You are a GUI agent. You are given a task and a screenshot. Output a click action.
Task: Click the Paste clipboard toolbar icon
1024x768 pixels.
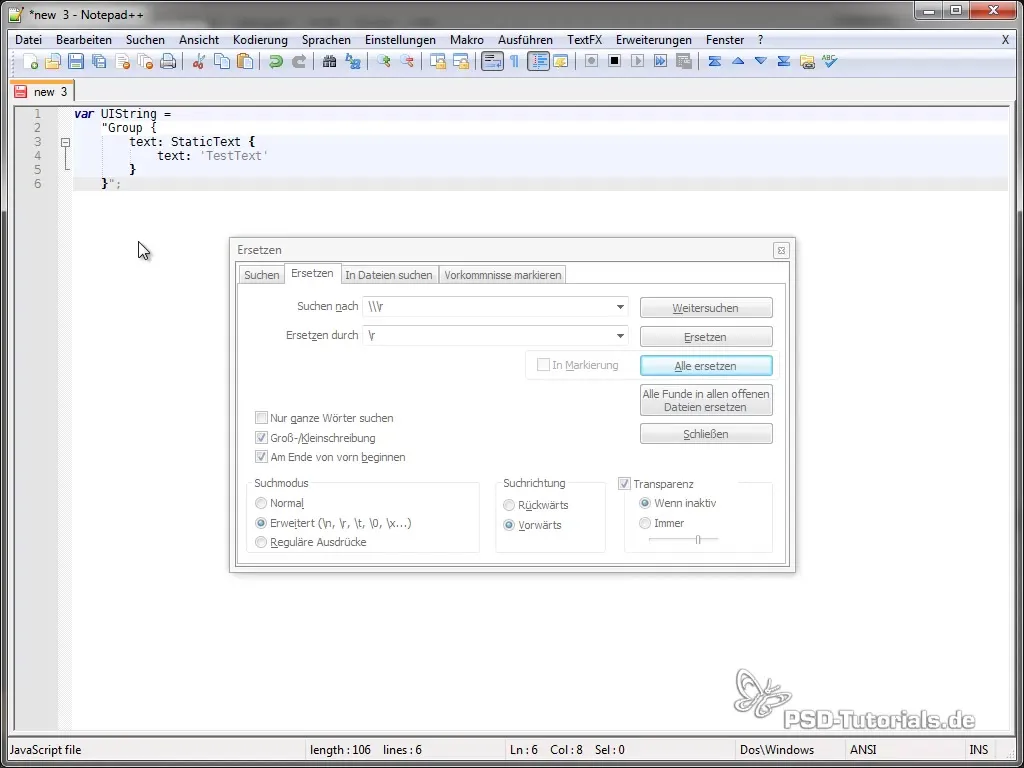(x=245, y=62)
